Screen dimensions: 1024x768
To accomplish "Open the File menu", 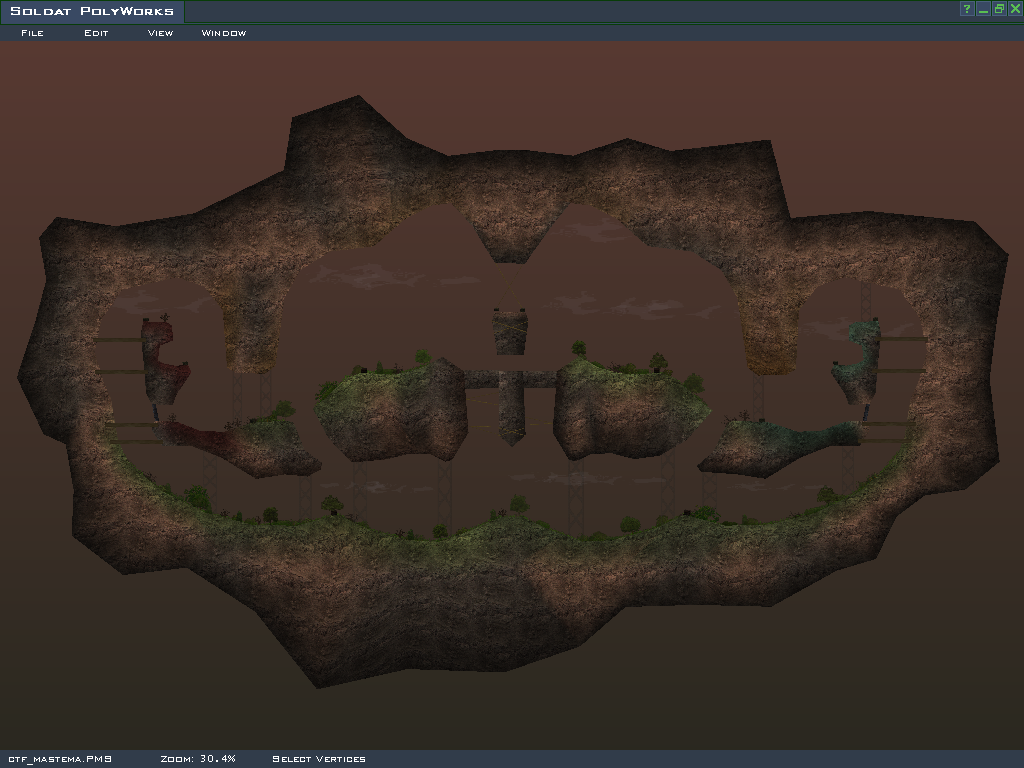I will coord(32,33).
